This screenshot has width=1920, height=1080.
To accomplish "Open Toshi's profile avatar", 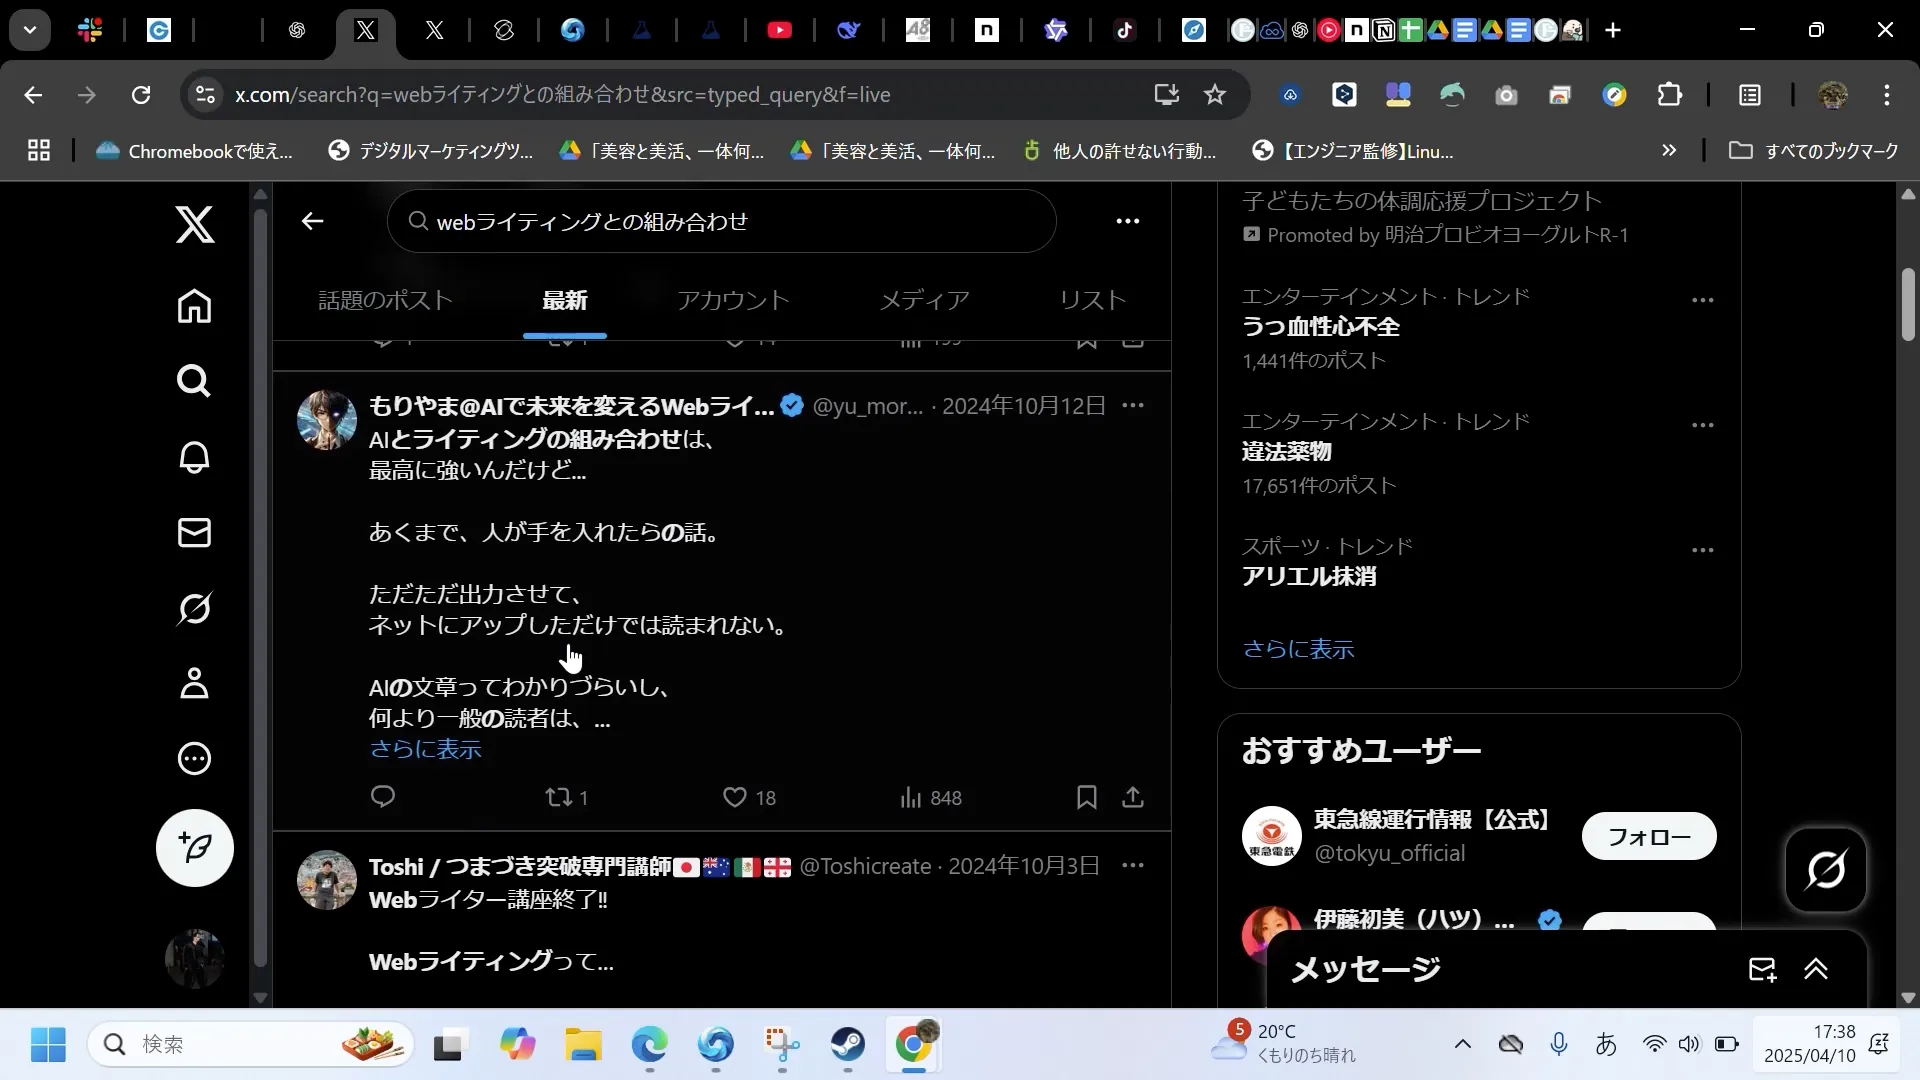I will pos(327,880).
